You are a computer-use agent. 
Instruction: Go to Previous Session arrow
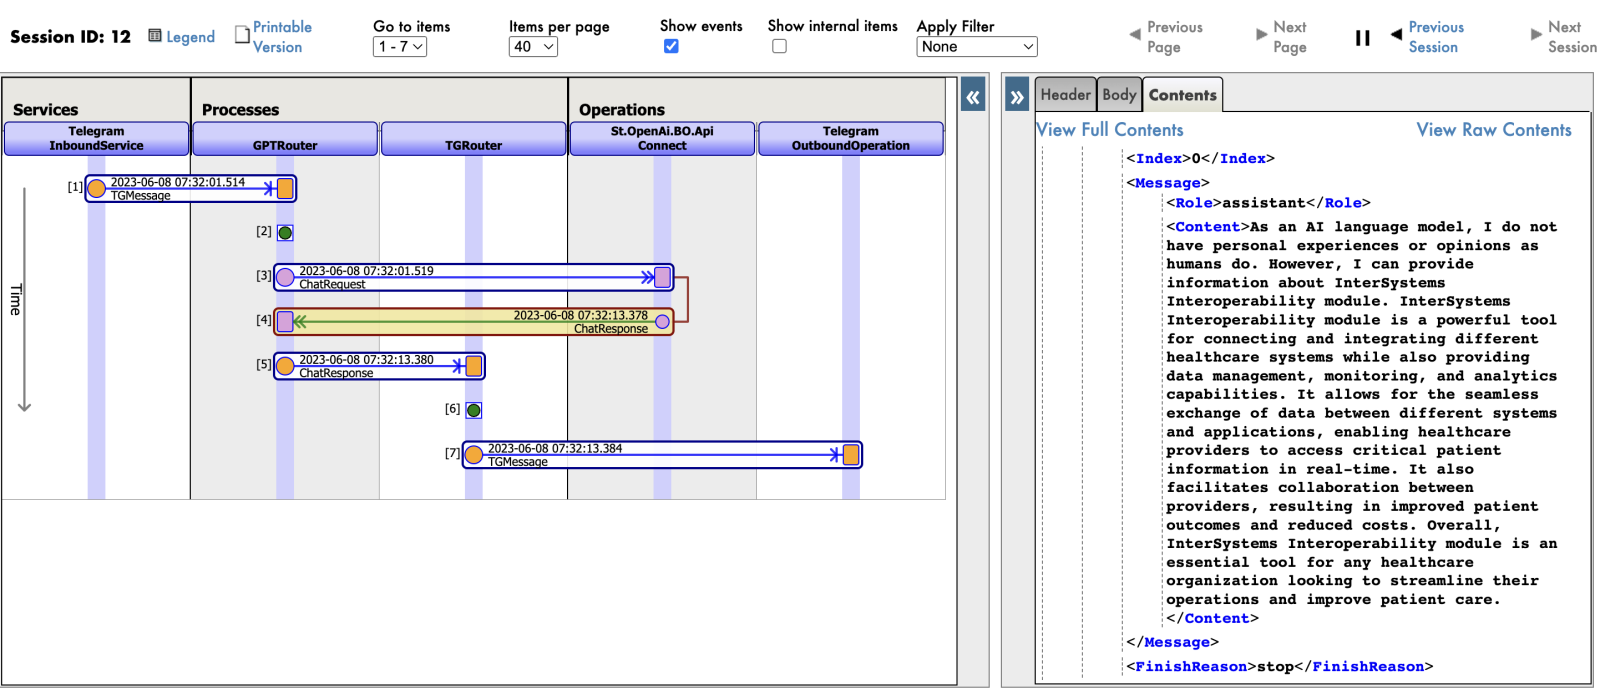click(x=1396, y=35)
